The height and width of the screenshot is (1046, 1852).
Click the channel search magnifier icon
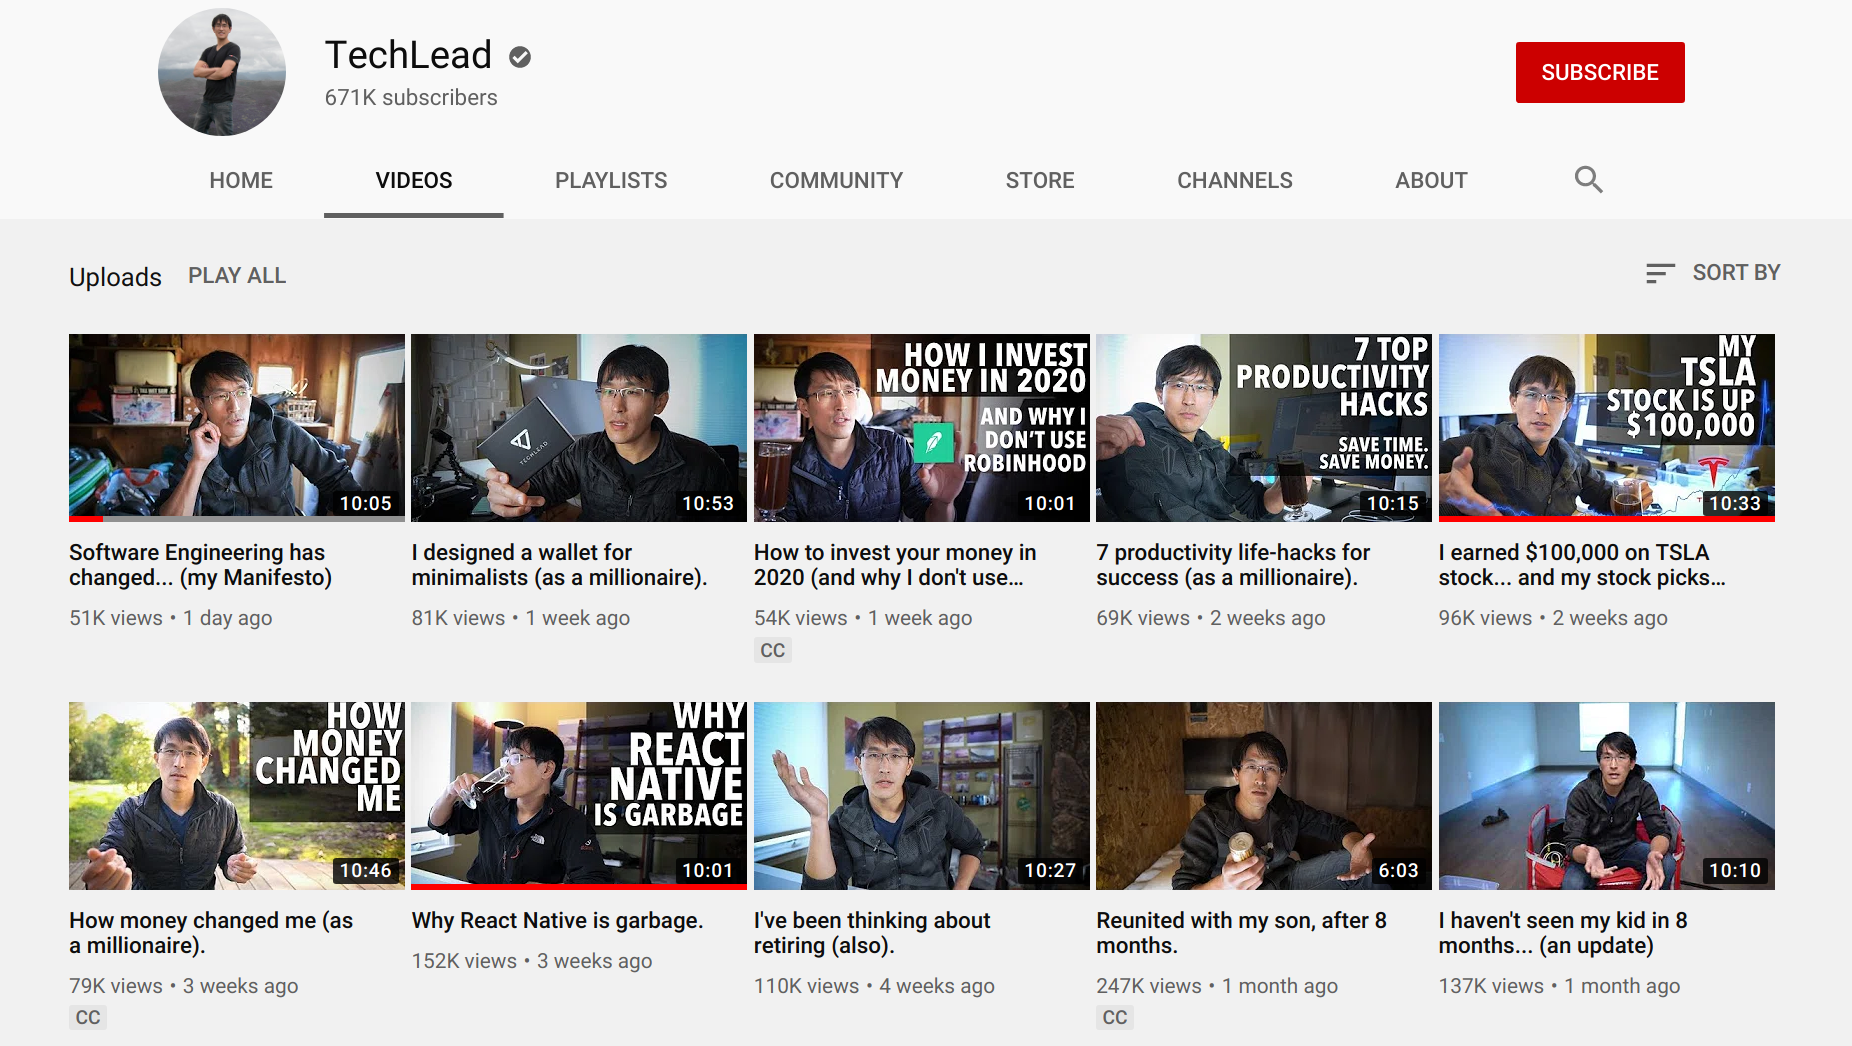[1588, 180]
